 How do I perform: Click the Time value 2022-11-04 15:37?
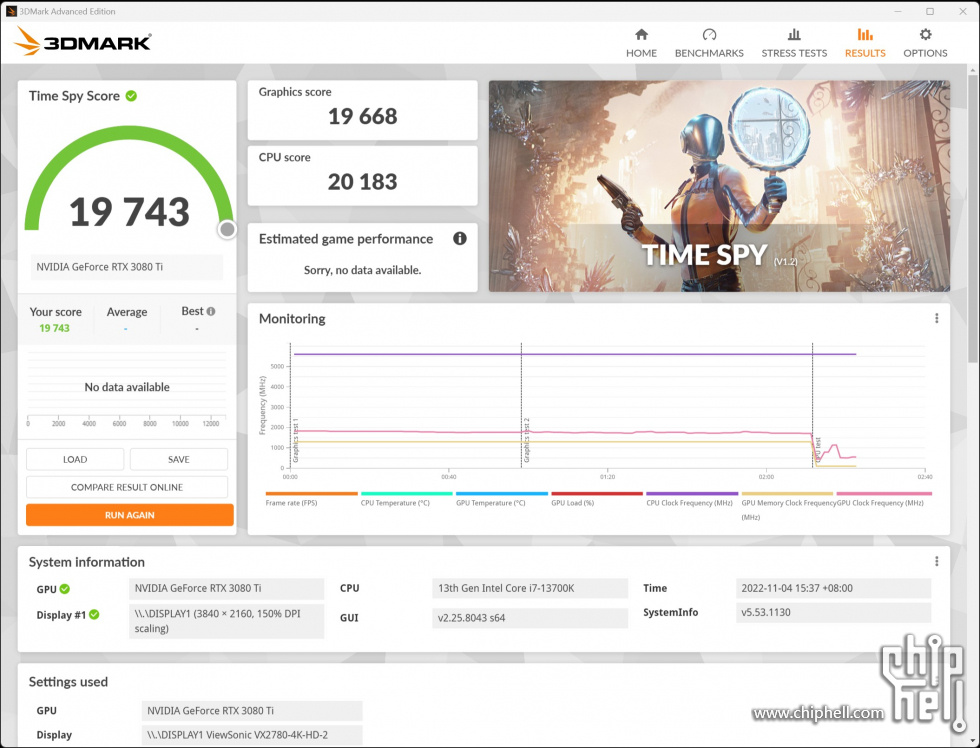pos(833,588)
